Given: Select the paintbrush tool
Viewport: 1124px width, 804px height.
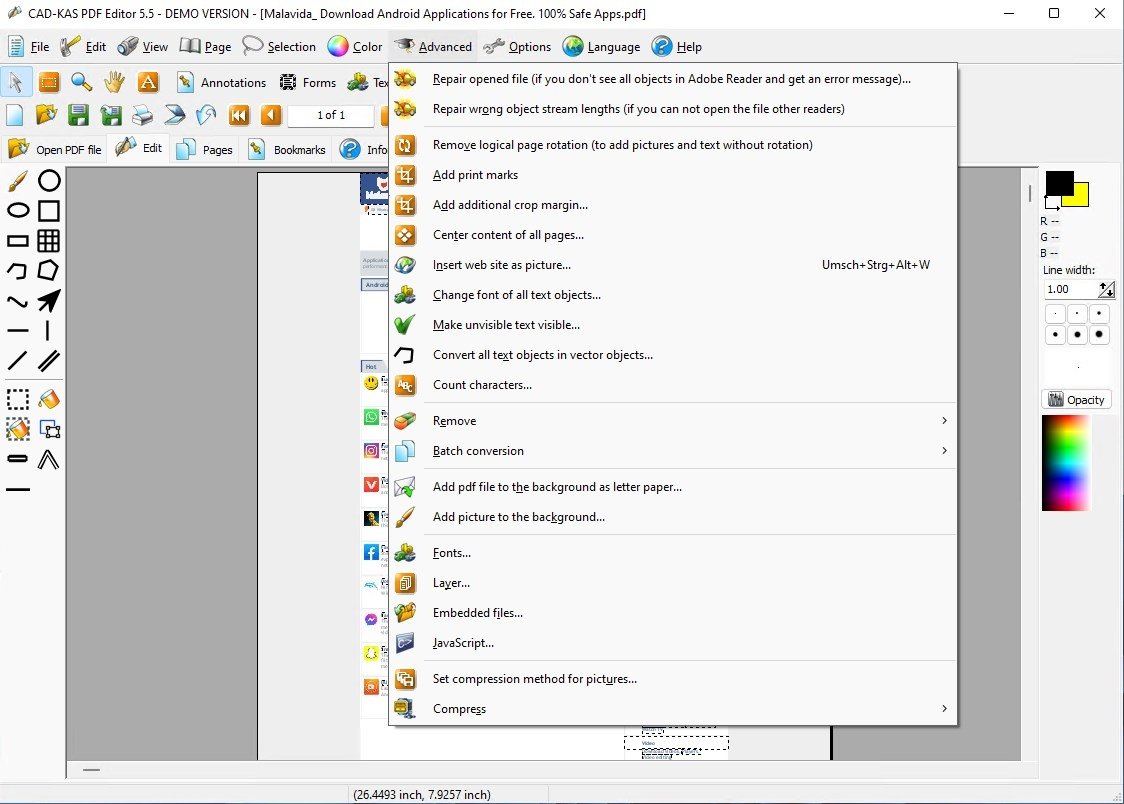Looking at the screenshot, I should (17, 181).
